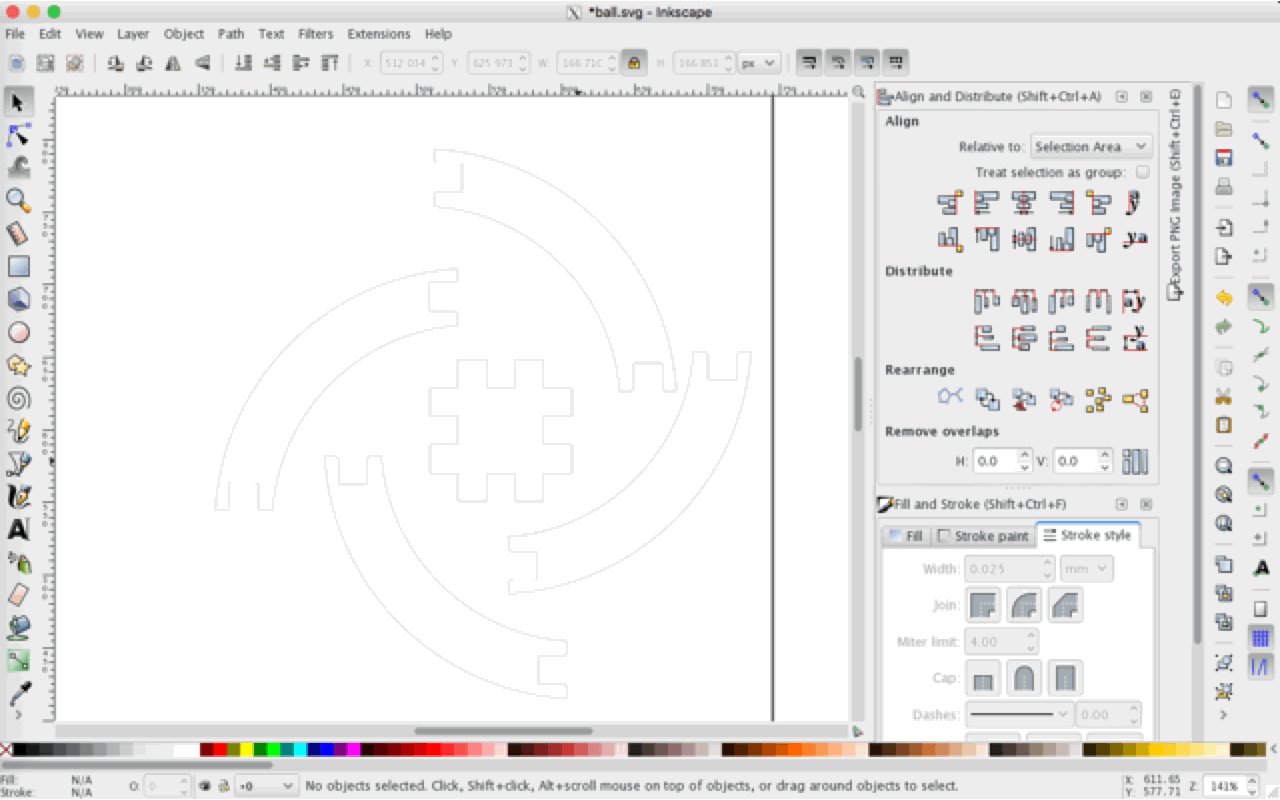1280x800 pixels.
Task: Select the Tweak tool
Action: point(18,167)
